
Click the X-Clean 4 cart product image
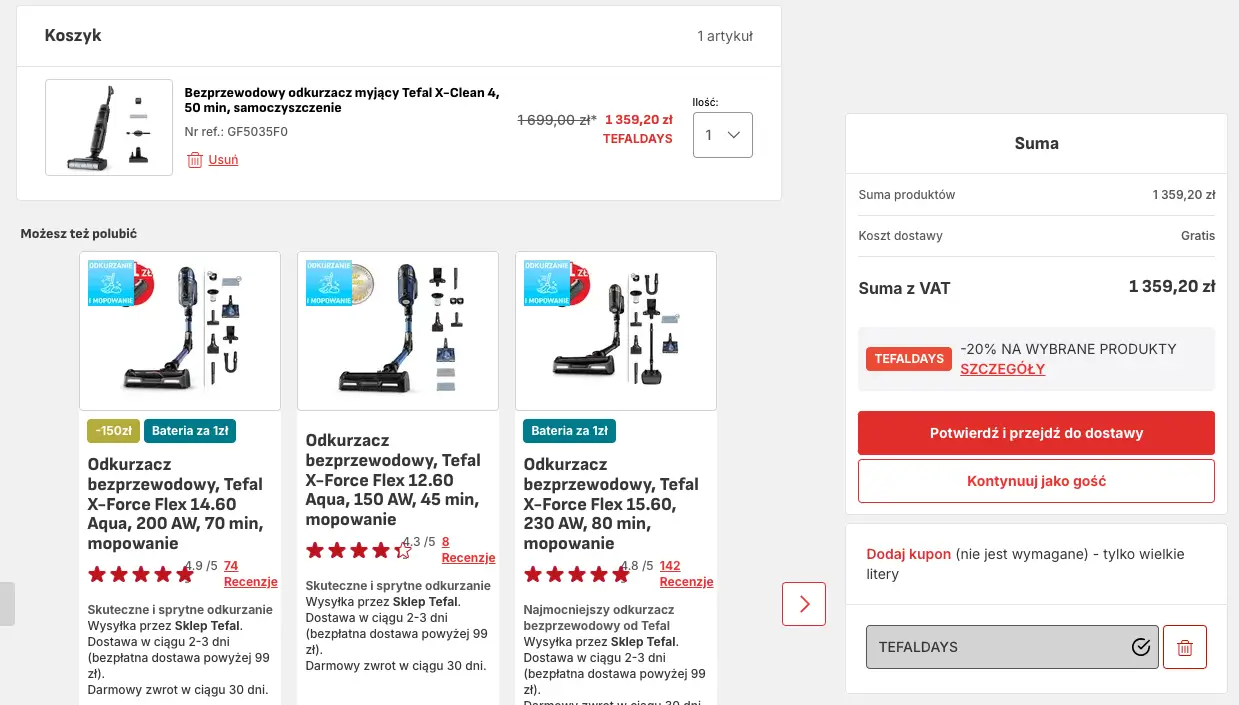point(109,127)
